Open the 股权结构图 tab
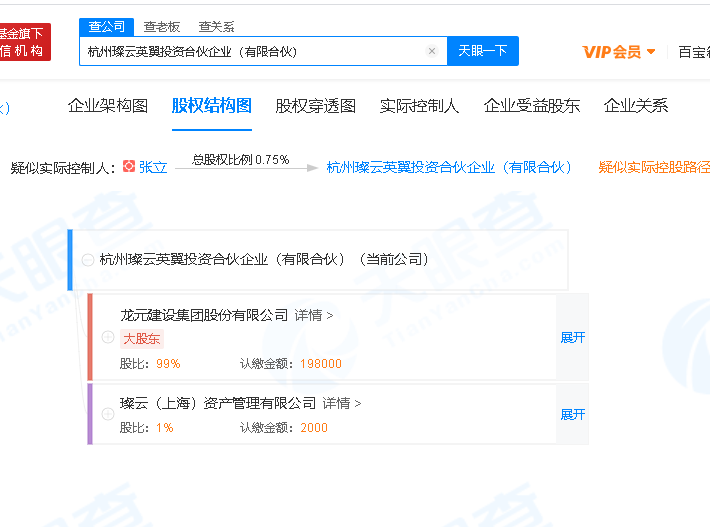 (x=211, y=105)
